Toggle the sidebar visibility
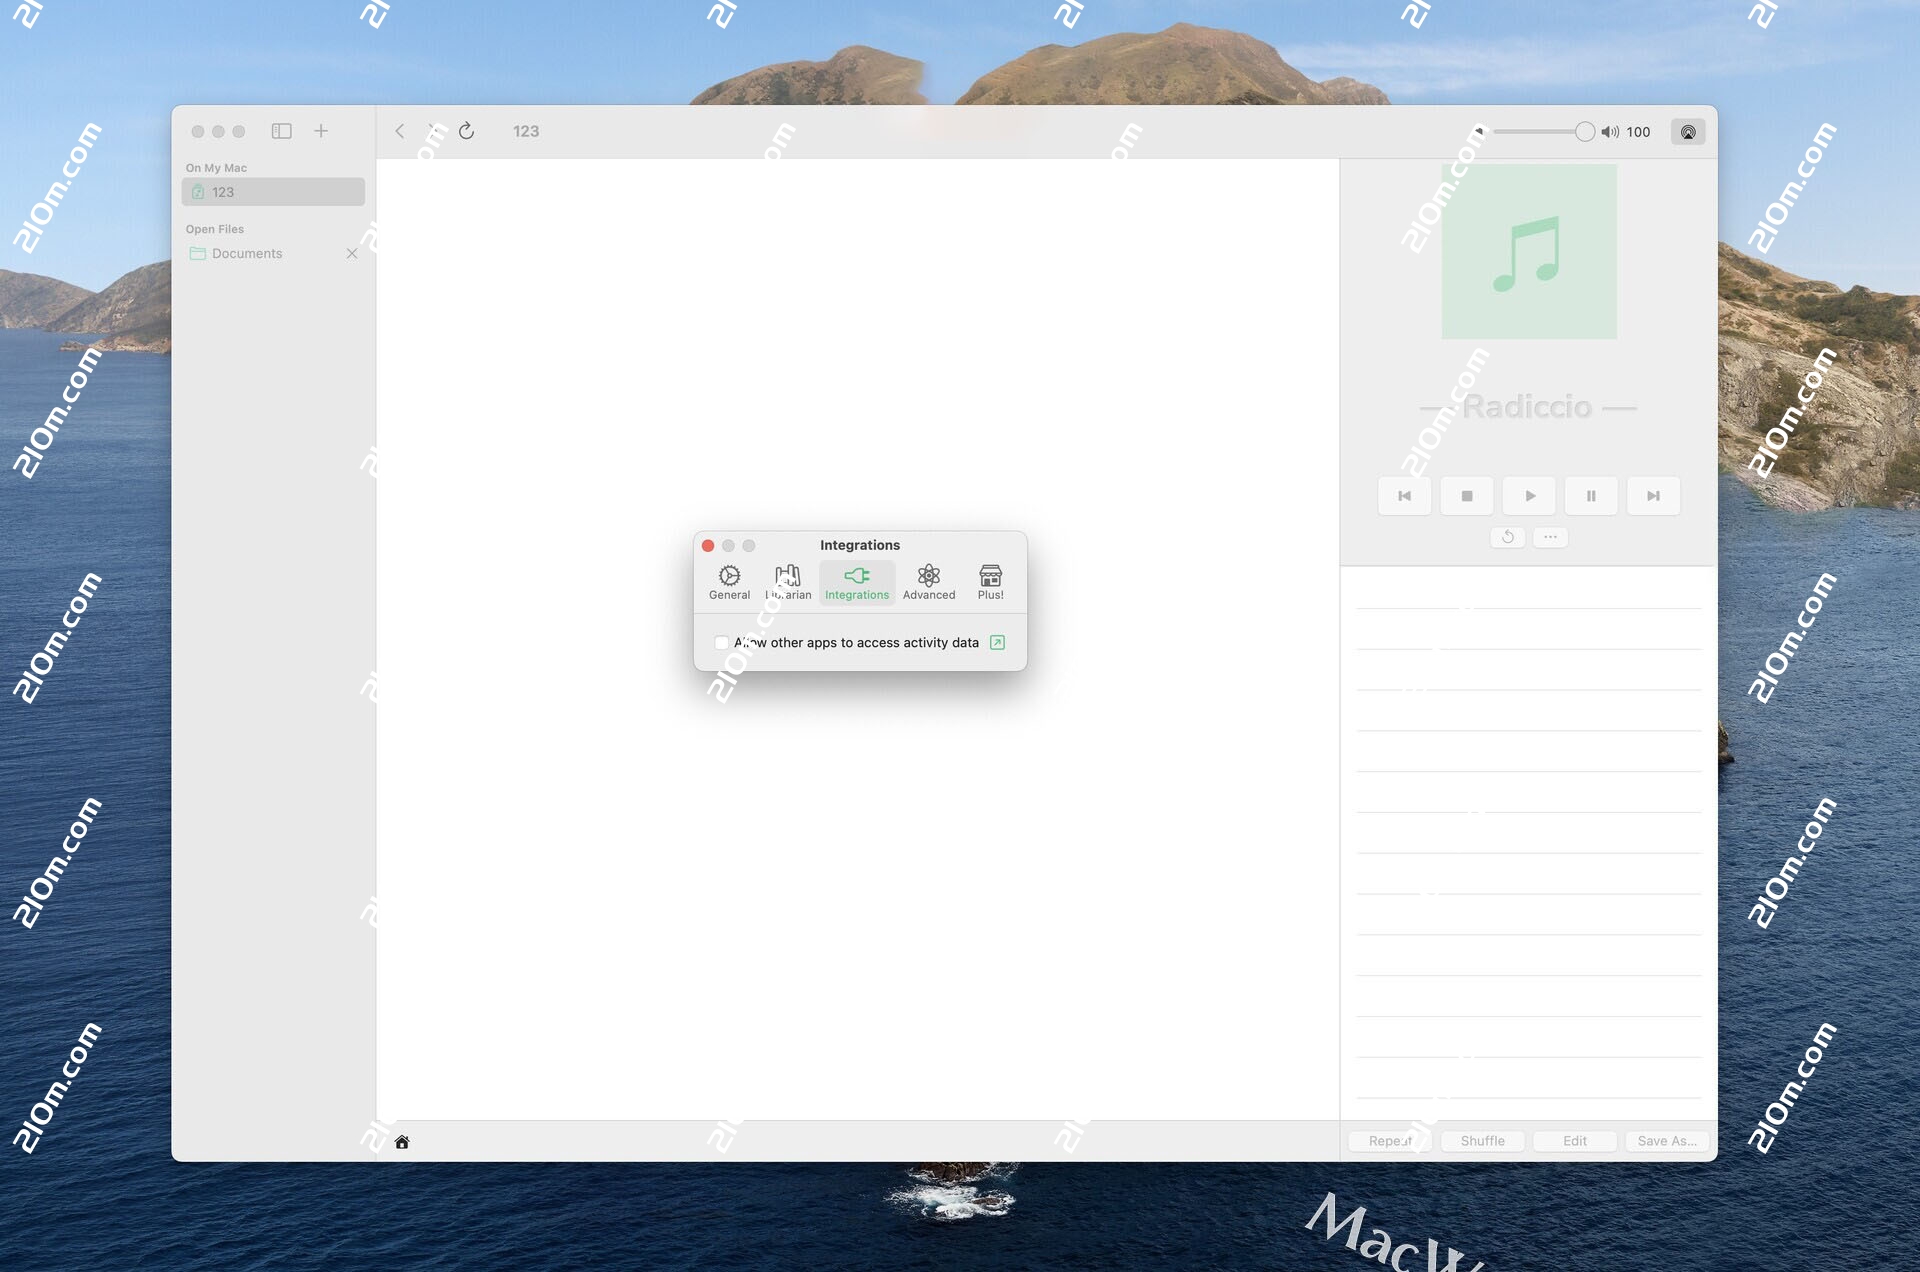The image size is (1920, 1272). coord(282,131)
